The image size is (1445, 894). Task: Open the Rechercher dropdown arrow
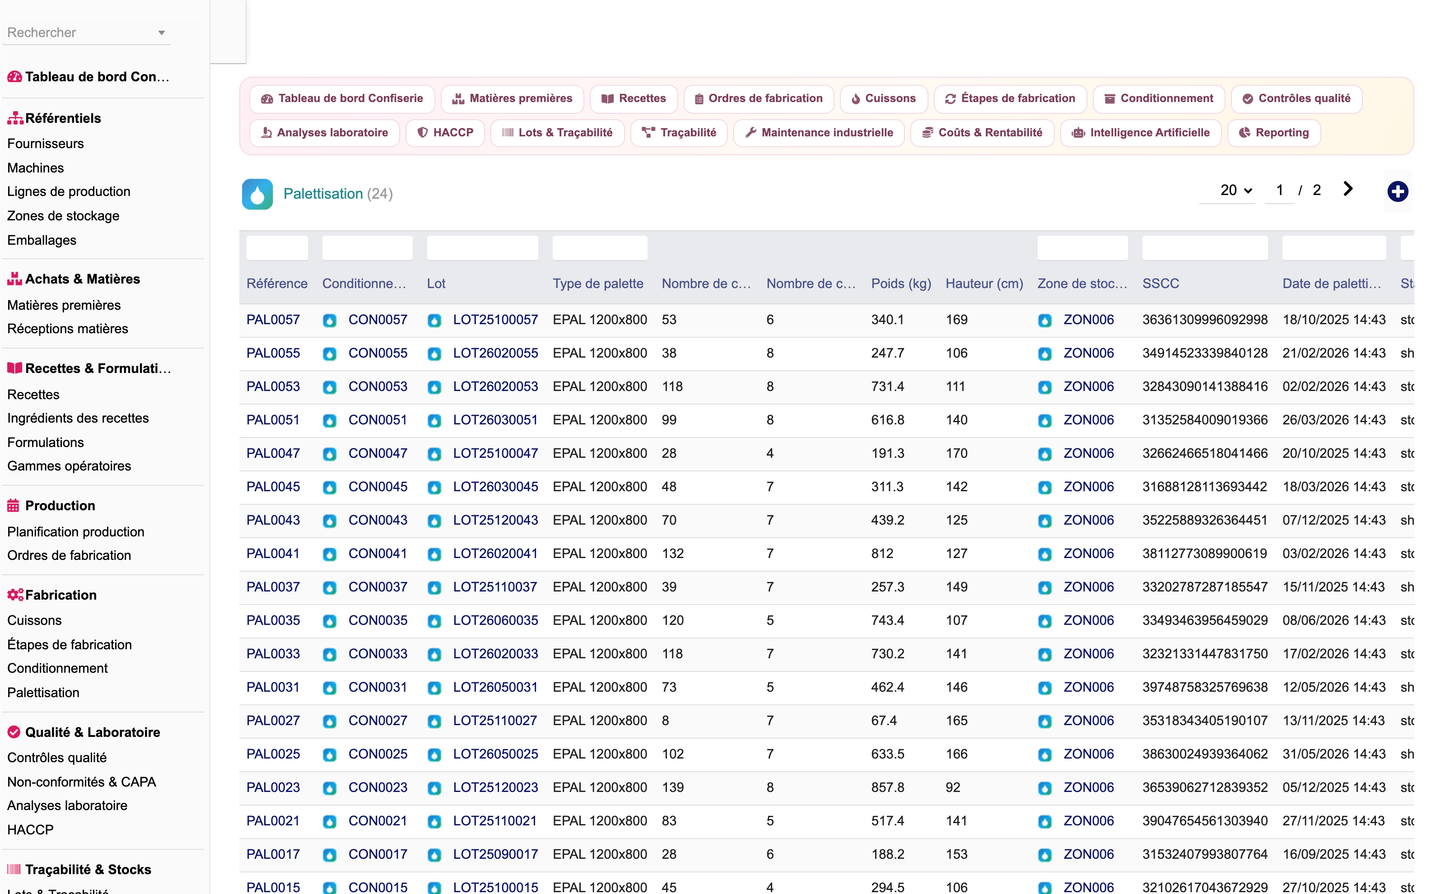[x=161, y=33]
